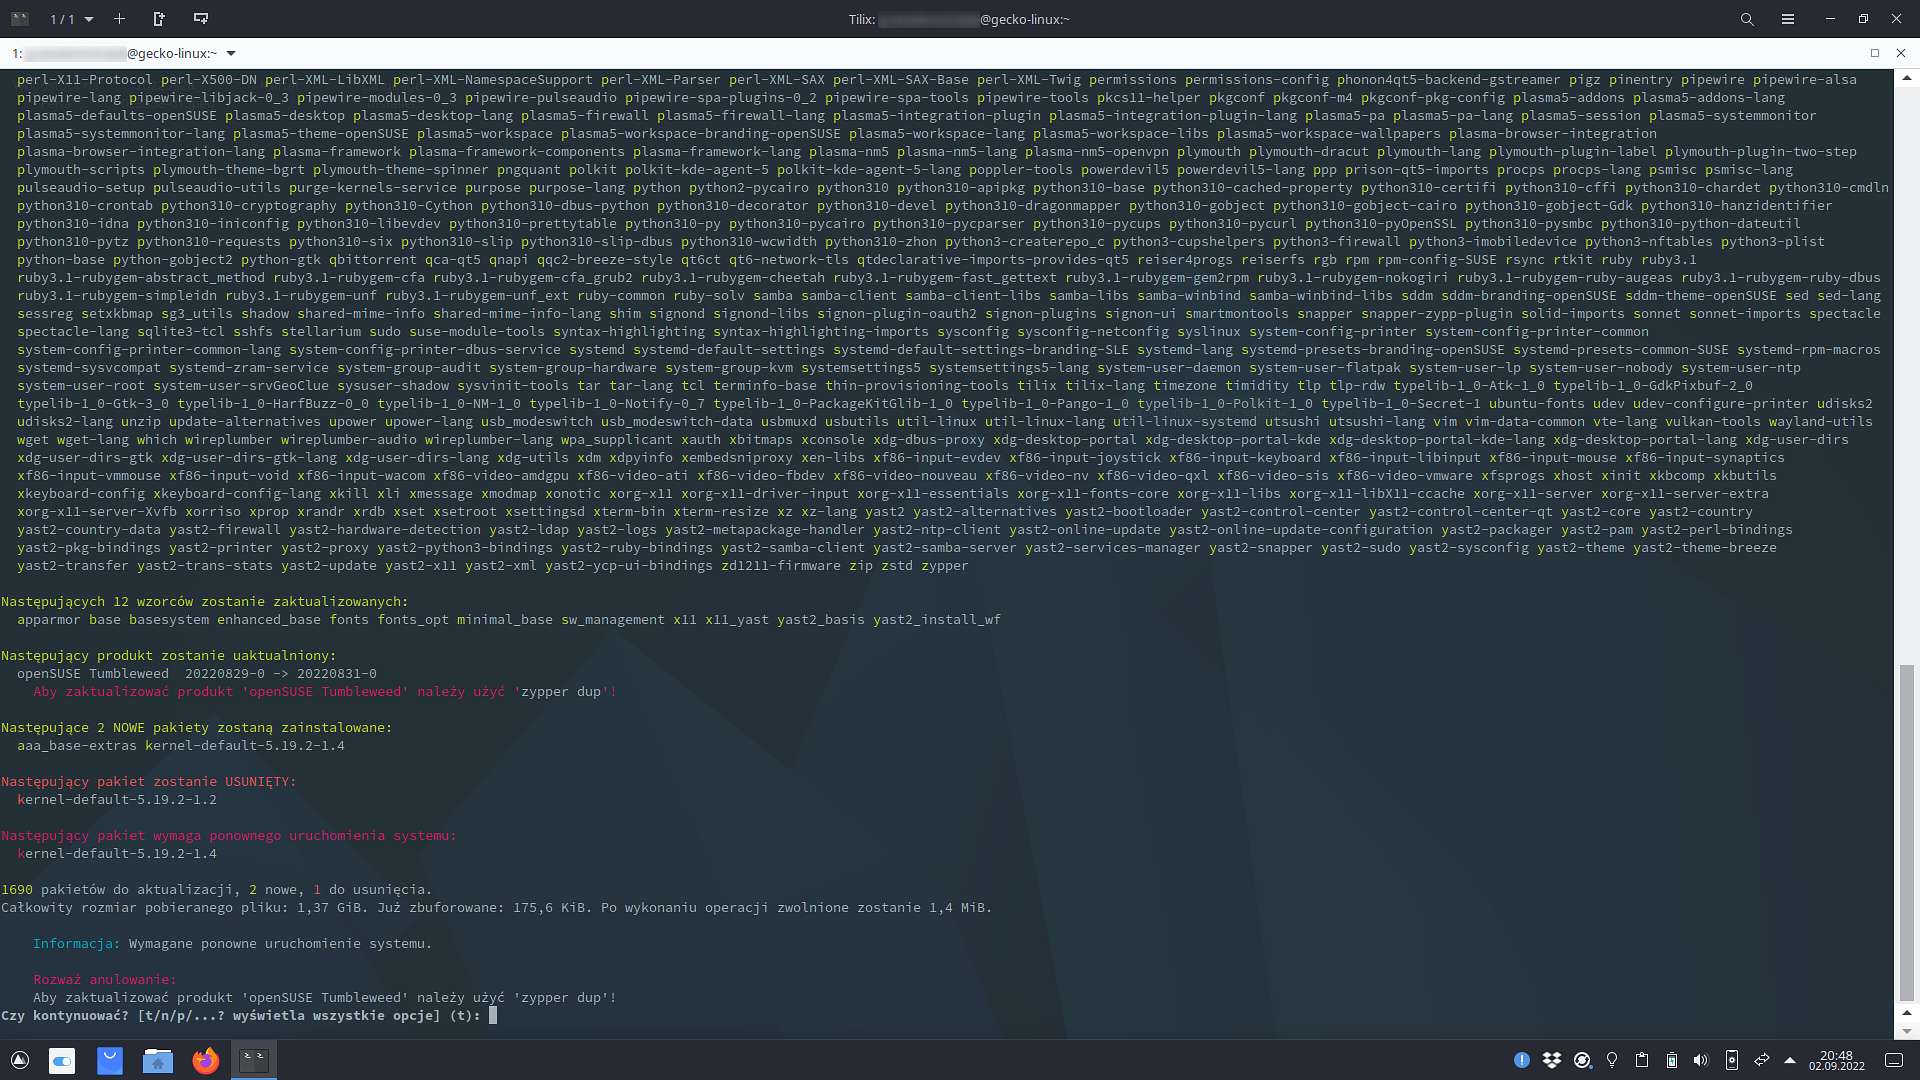Launch Firefox from the taskbar

coord(206,1060)
